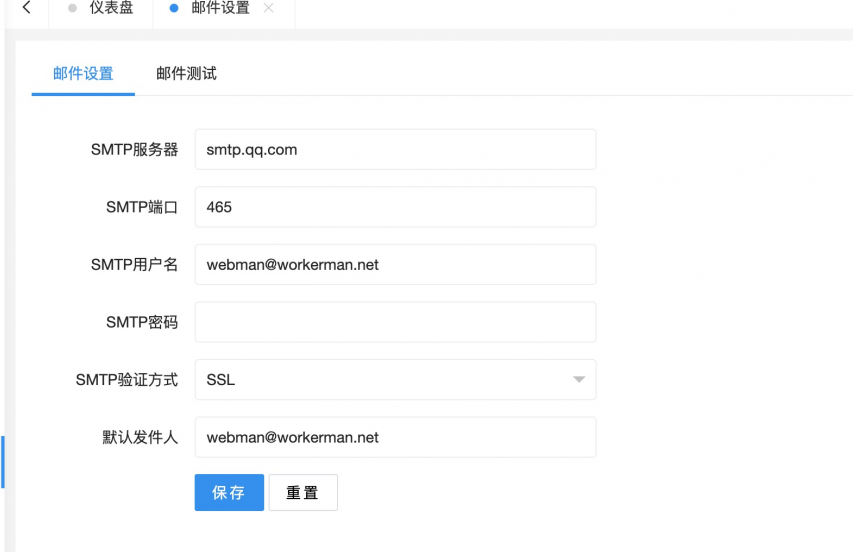Save settings with the 保存 button
The height and width of the screenshot is (552, 853).
229,493
